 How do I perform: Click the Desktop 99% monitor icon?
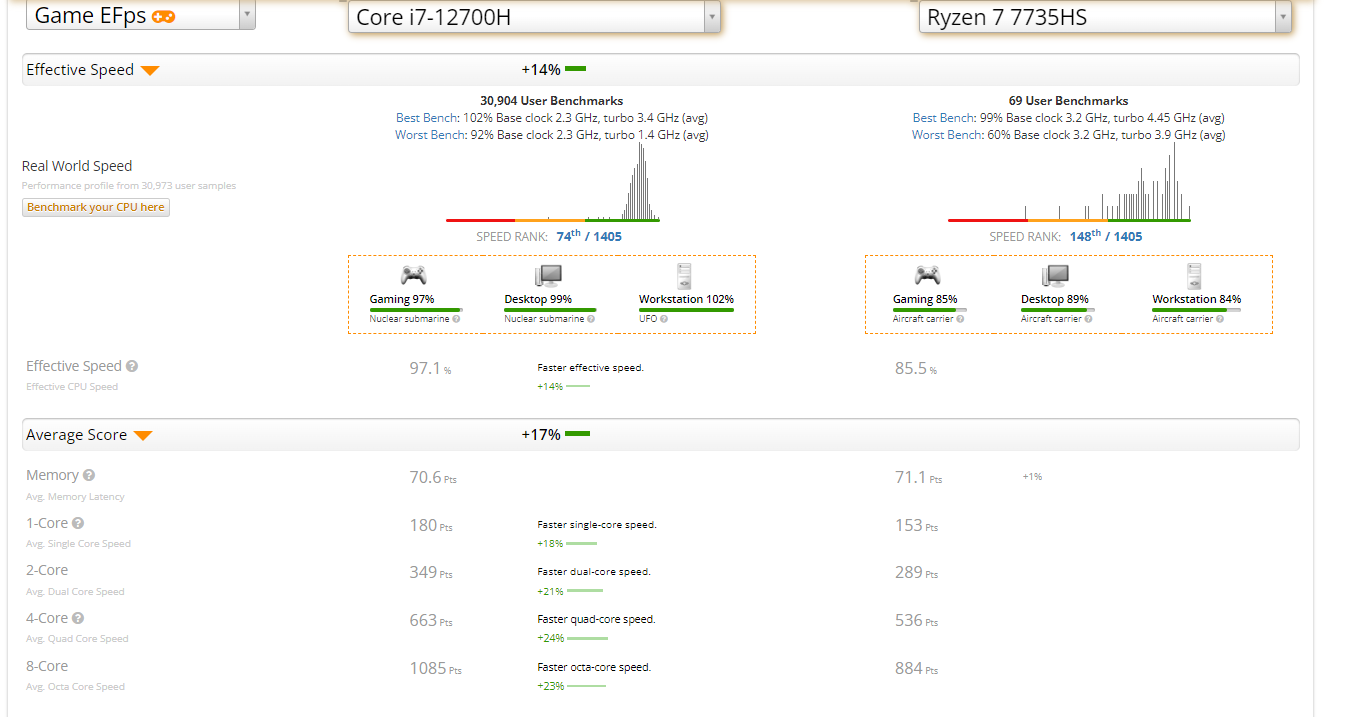pos(548,276)
